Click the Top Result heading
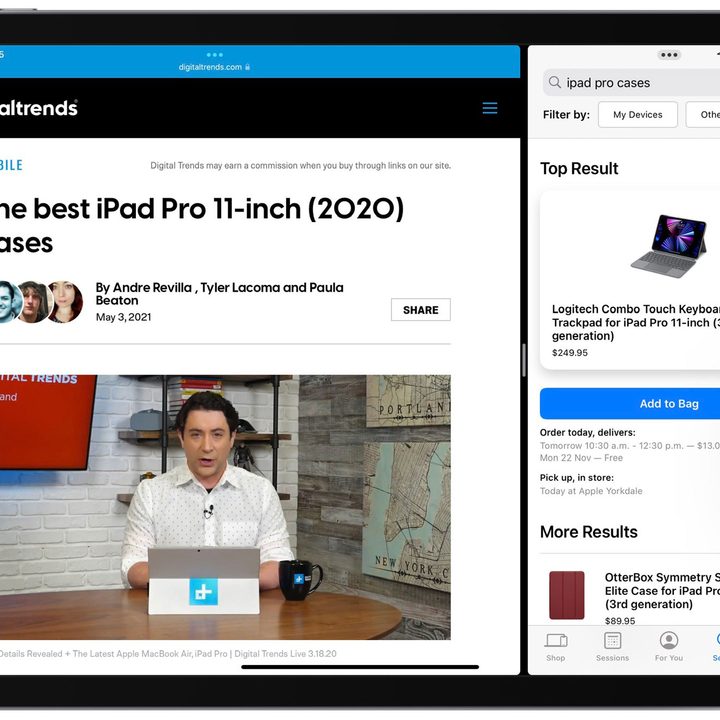Image resolution: width=720 pixels, height=720 pixels. point(579,169)
